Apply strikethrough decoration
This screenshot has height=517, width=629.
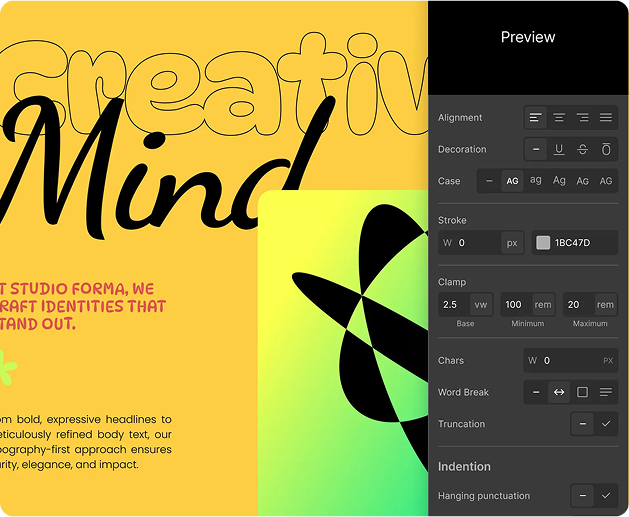tap(582, 150)
